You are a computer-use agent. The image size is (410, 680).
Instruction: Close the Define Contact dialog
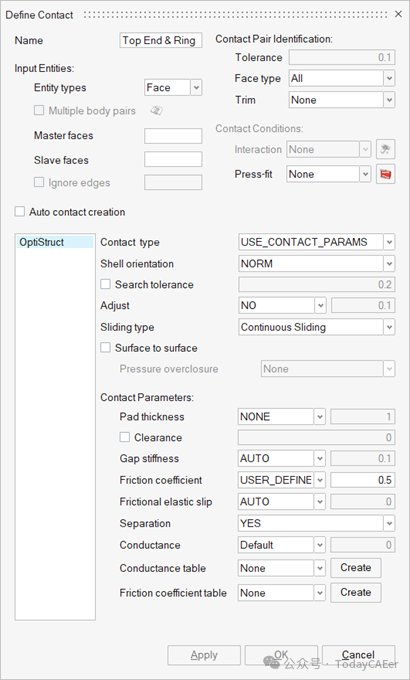click(x=398, y=14)
